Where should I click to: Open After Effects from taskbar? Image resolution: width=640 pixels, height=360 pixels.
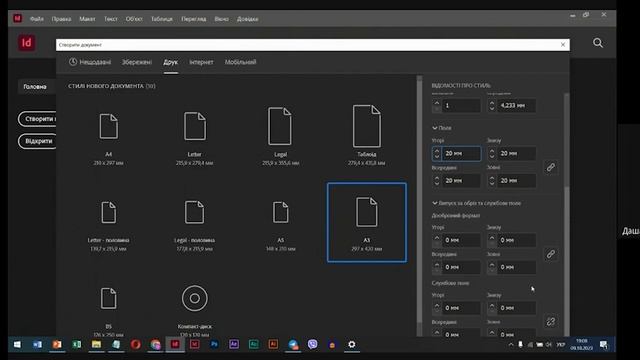click(x=234, y=344)
